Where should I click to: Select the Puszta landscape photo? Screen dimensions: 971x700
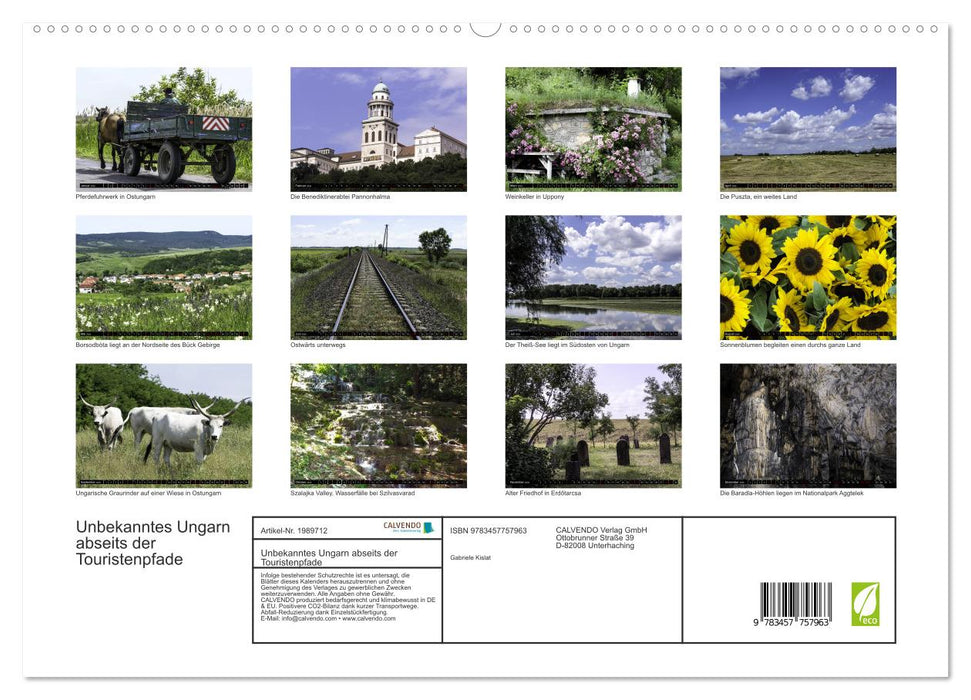tap(808, 128)
